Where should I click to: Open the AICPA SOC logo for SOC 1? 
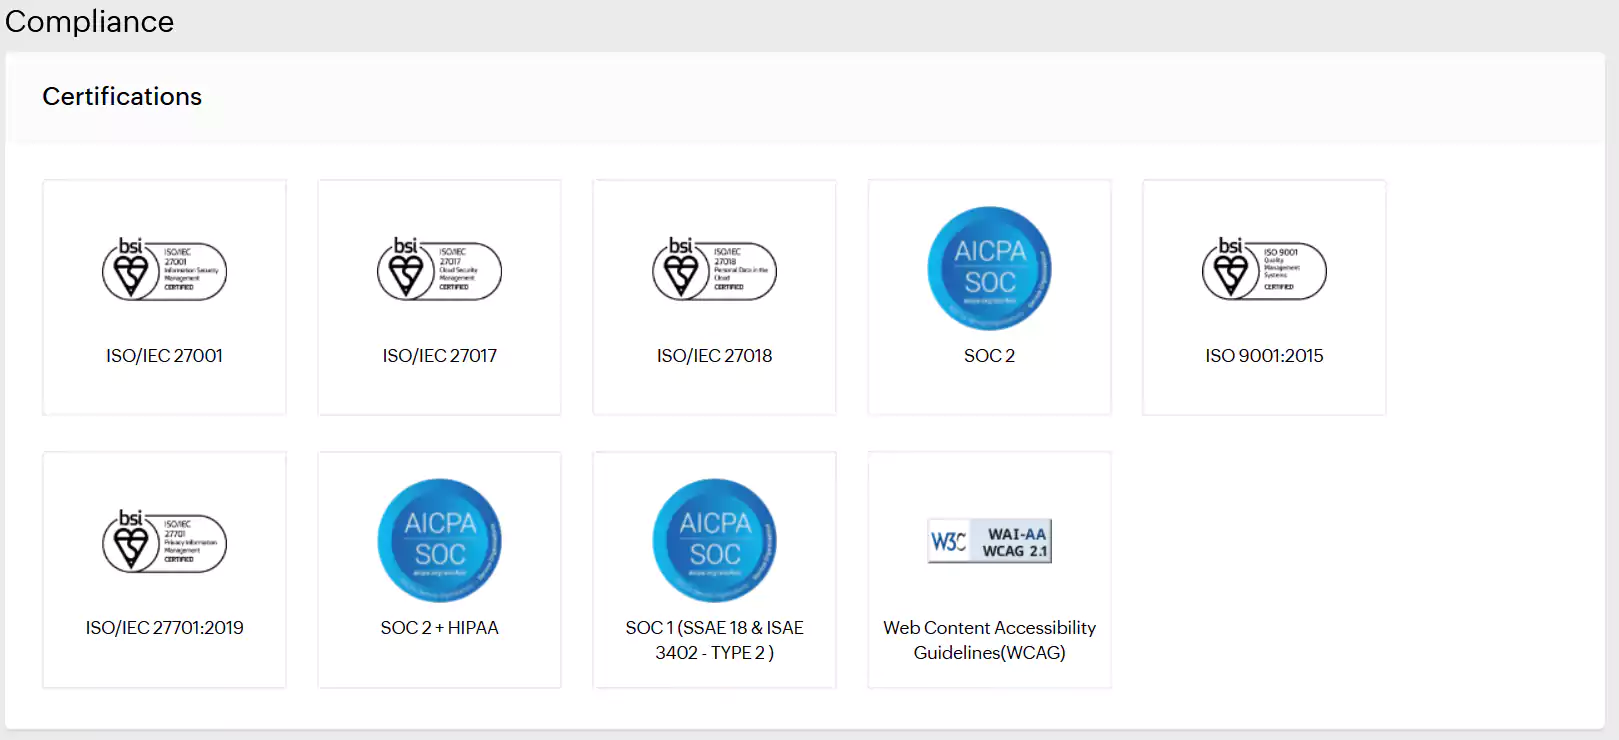click(x=715, y=540)
